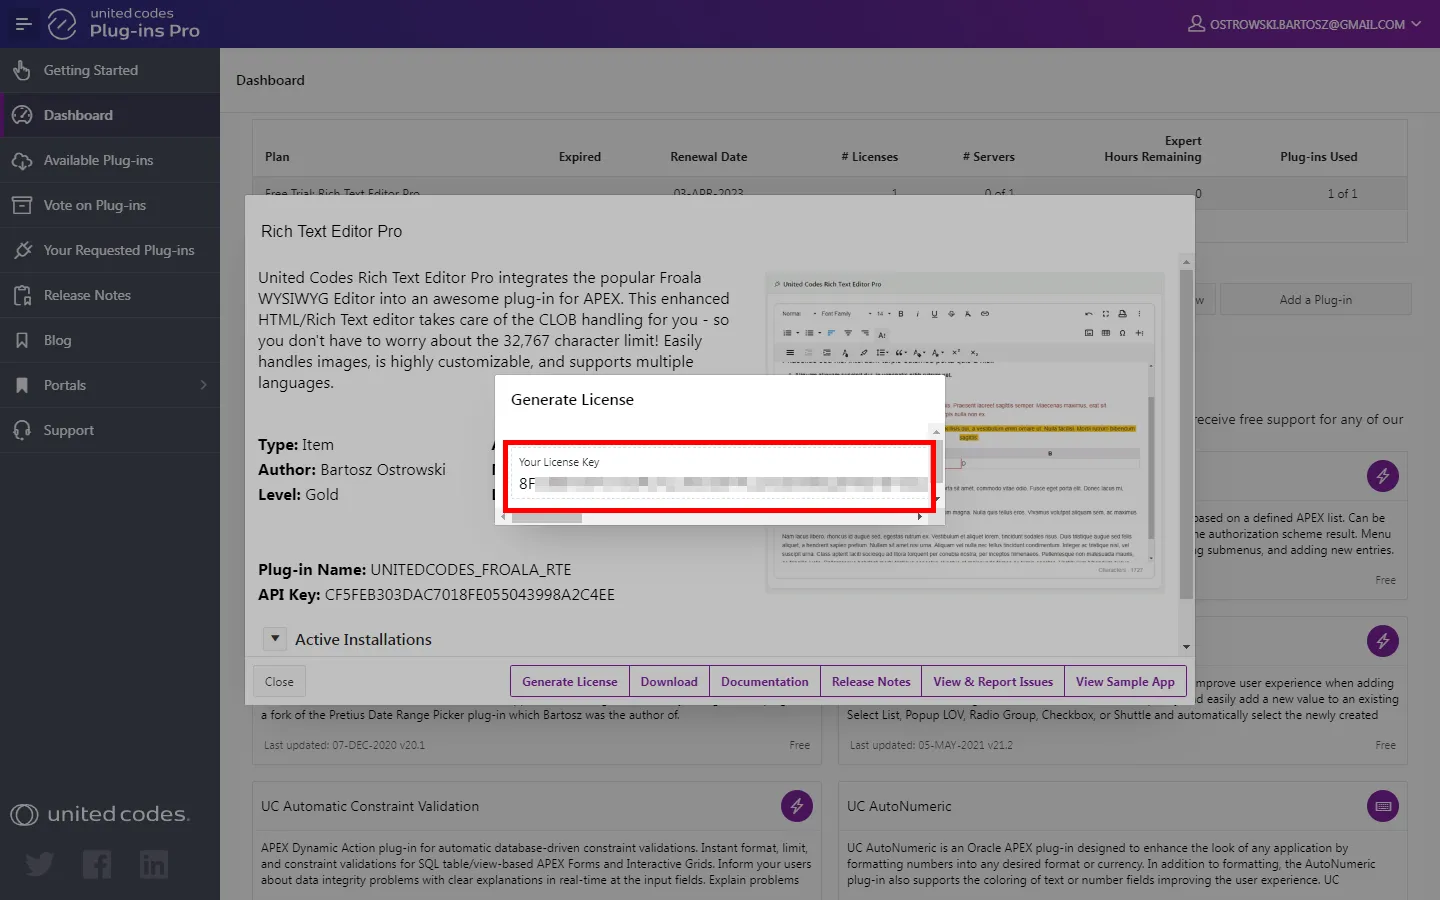Open the Facebook social icon
Viewport: 1440px width, 900px height.
coord(97,864)
